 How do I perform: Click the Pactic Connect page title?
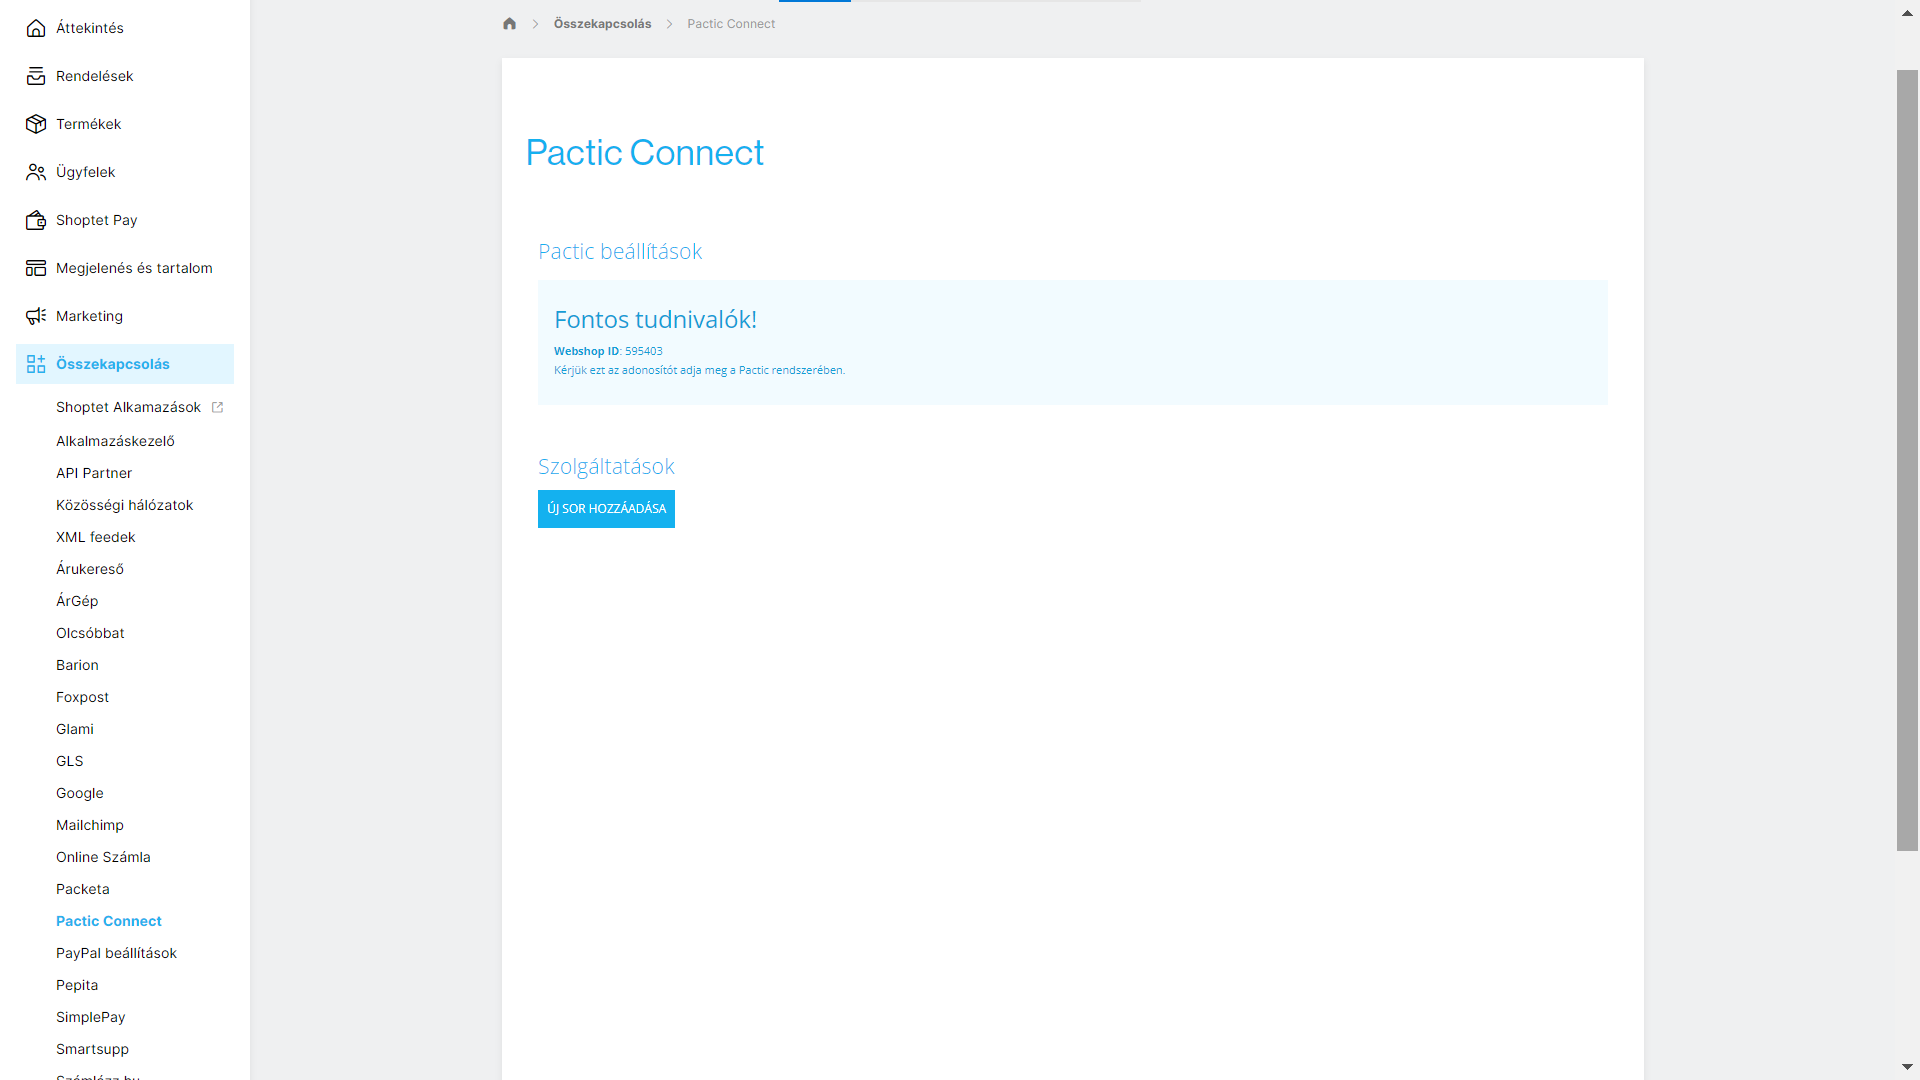[644, 153]
